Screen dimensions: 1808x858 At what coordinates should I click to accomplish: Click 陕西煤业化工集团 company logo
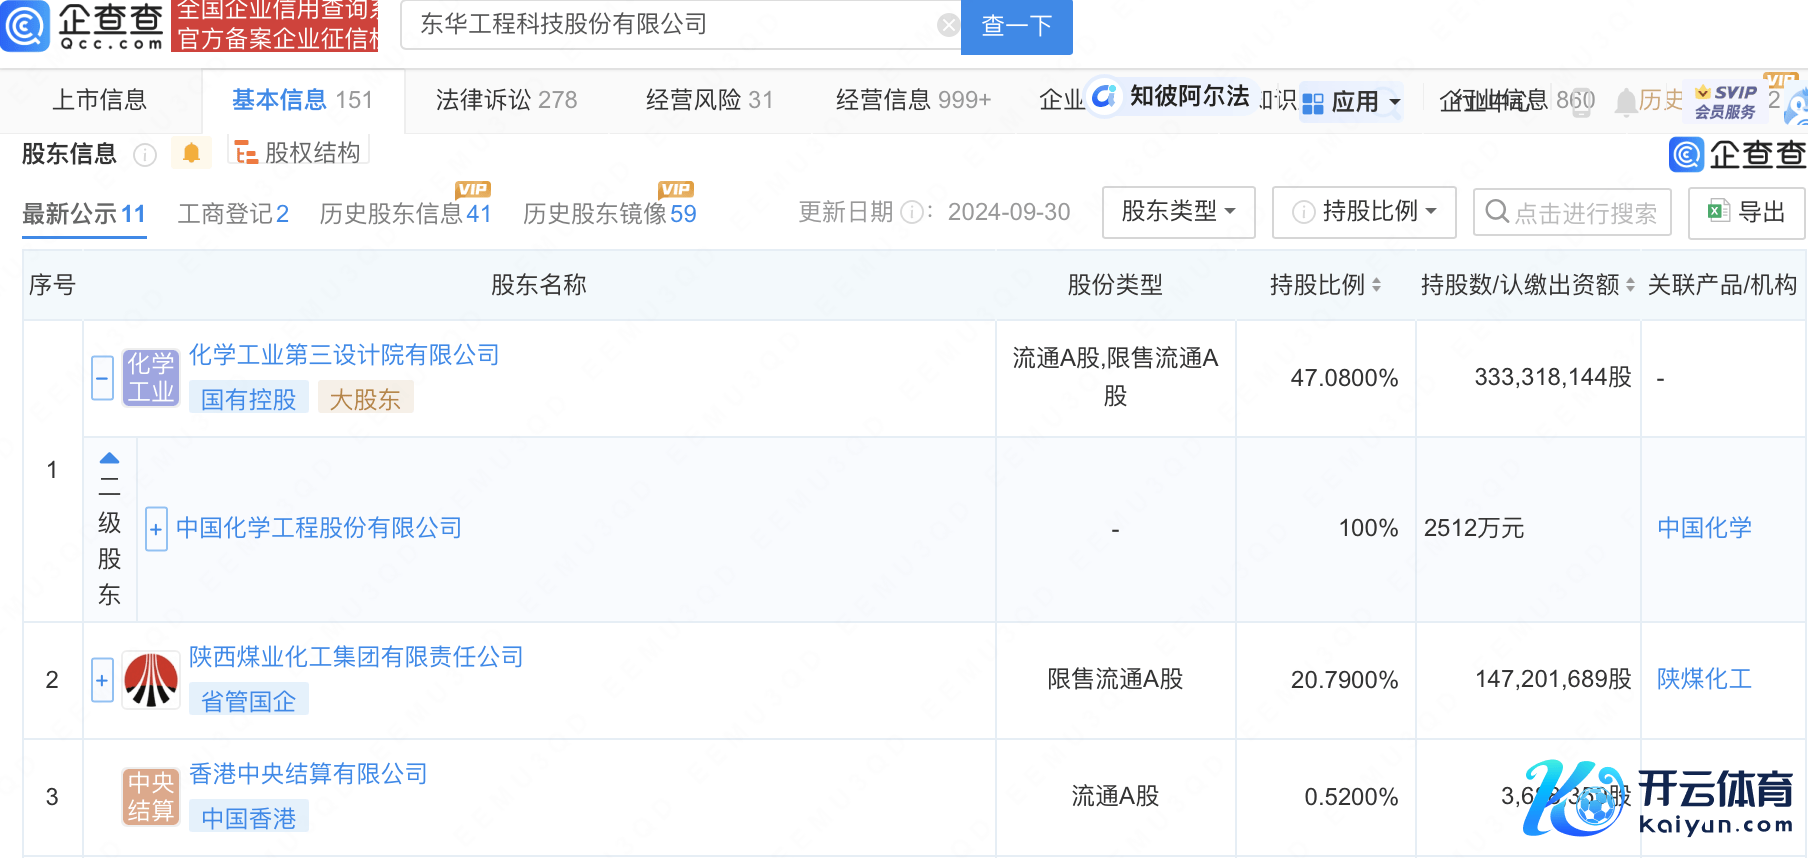coord(151,680)
